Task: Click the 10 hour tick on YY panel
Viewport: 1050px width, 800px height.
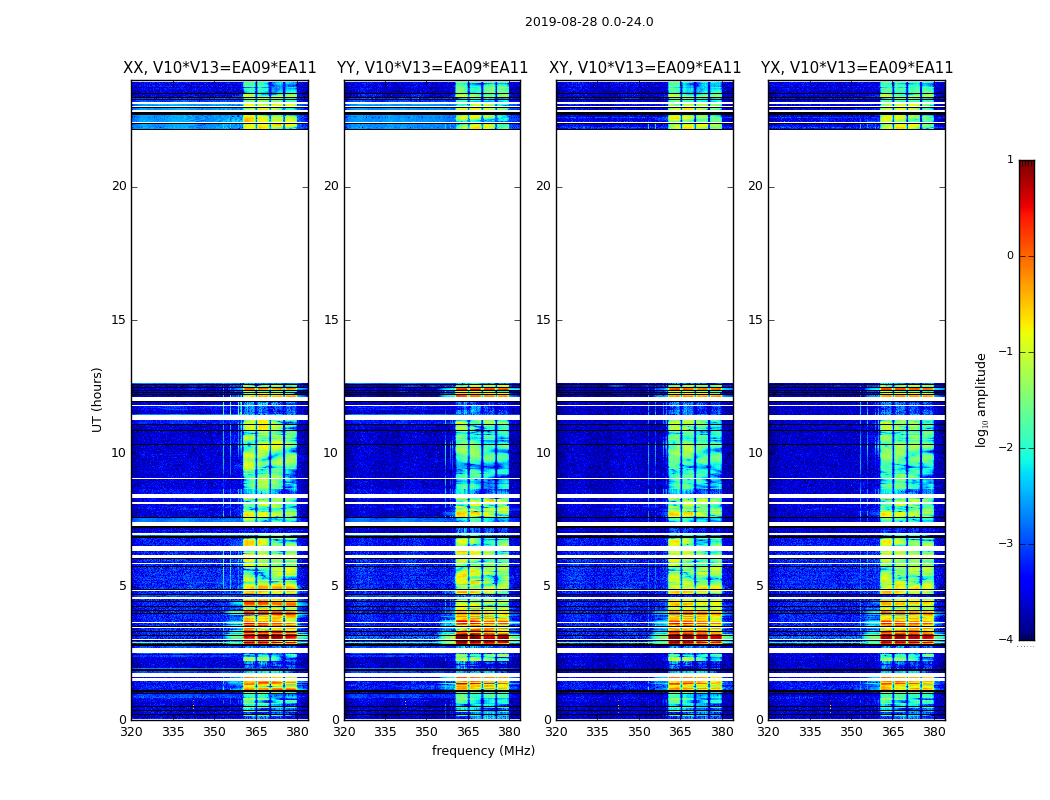Action: click(x=331, y=453)
